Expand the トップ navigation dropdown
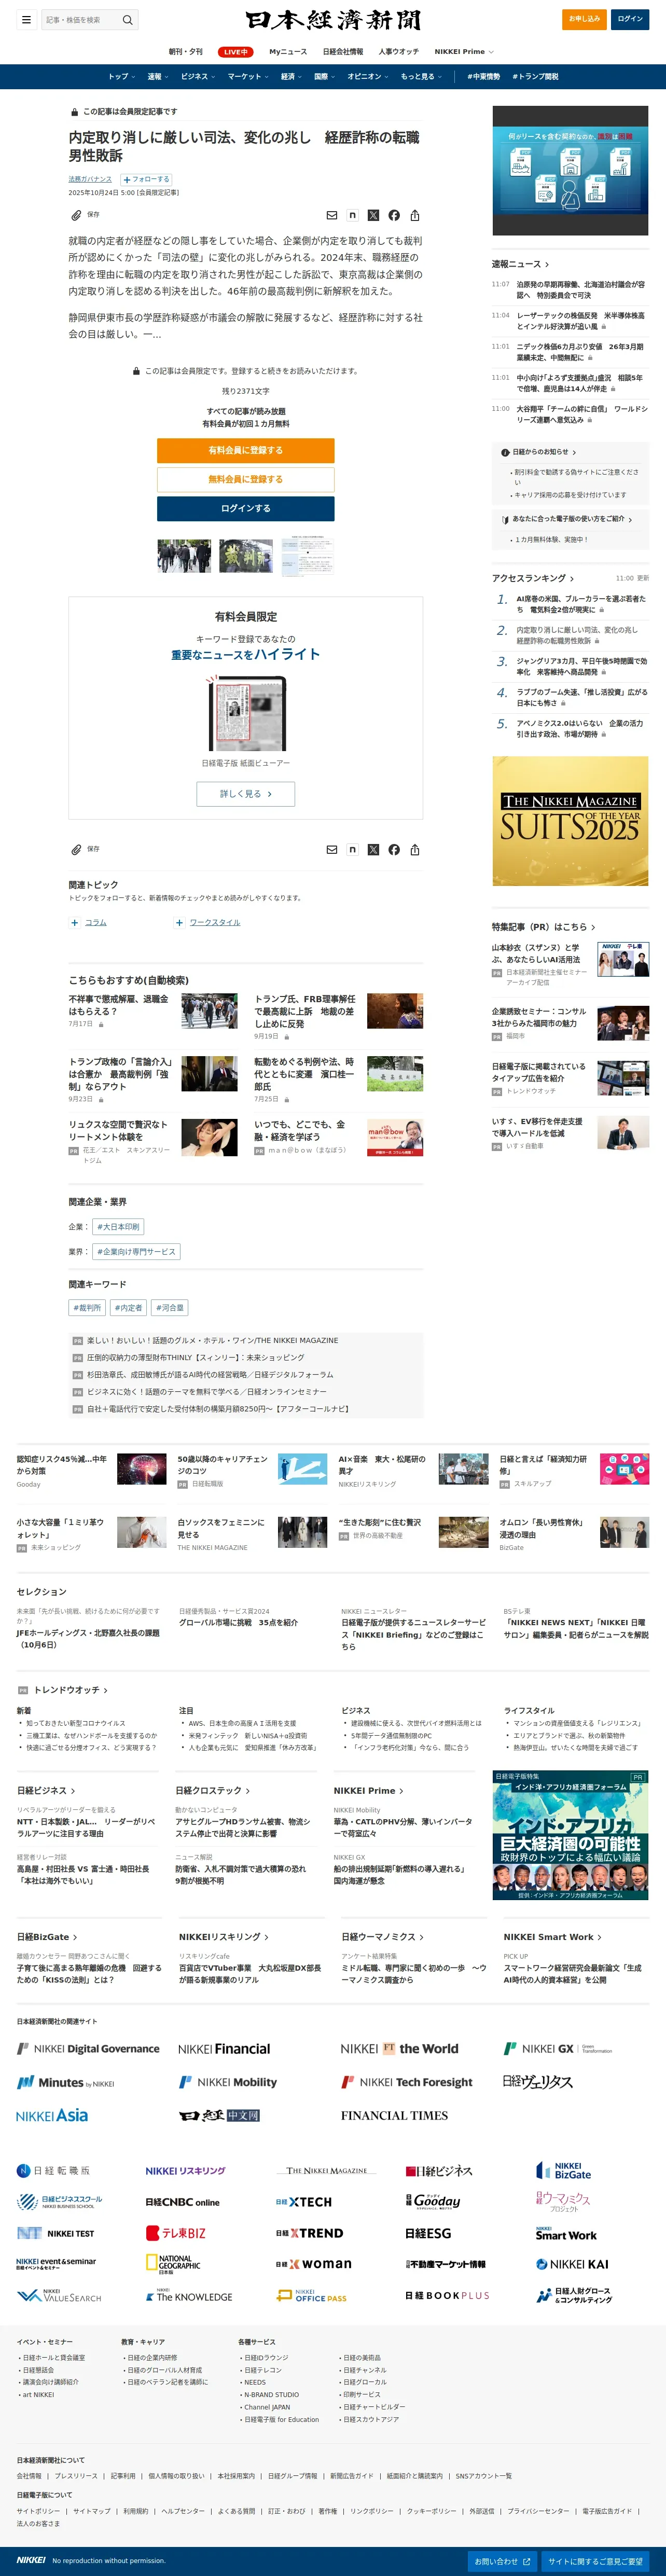The width and height of the screenshot is (666, 2576). coord(121,77)
